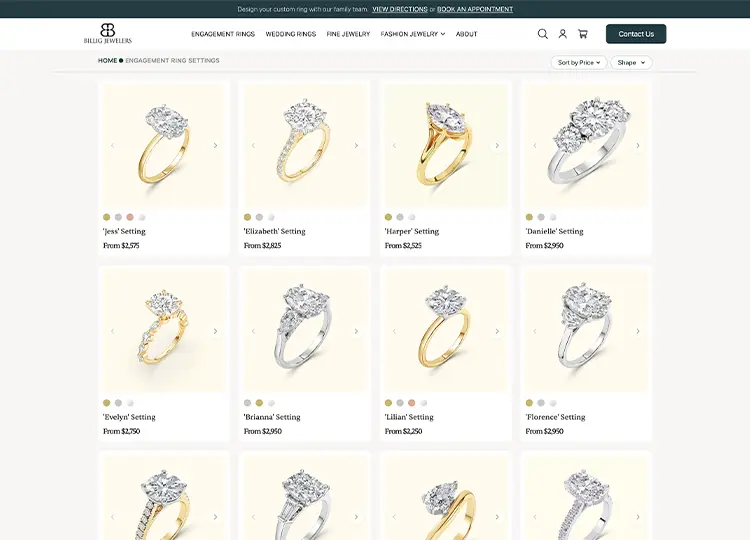This screenshot has height=540, width=750.
Task: Open the 'Lilian' Setting title
Action: pyautogui.click(x=409, y=417)
